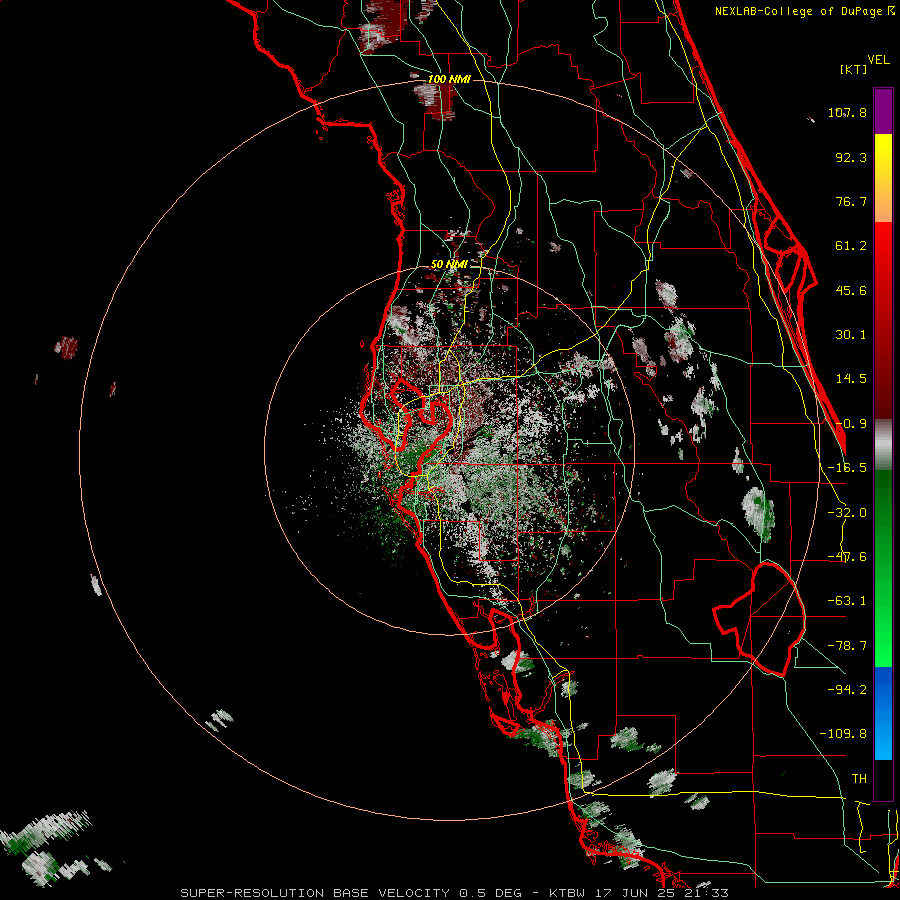Click the 30.1 velocity scale value
The height and width of the screenshot is (900, 900).
tap(851, 335)
